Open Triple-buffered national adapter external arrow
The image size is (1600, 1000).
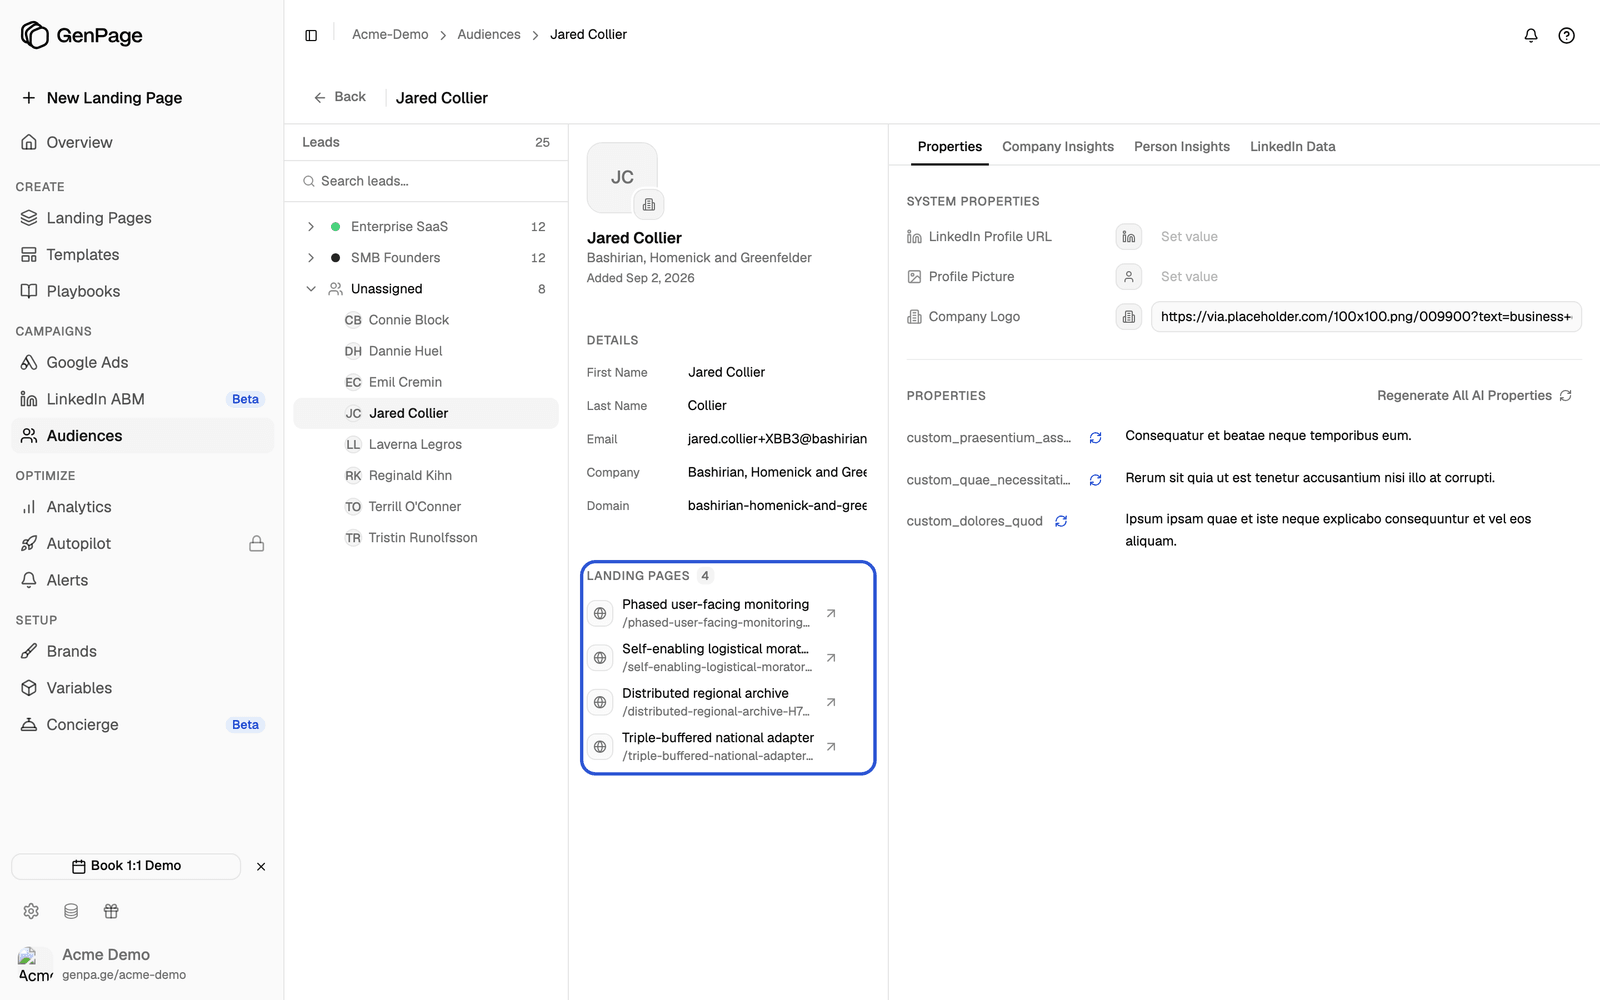[831, 746]
